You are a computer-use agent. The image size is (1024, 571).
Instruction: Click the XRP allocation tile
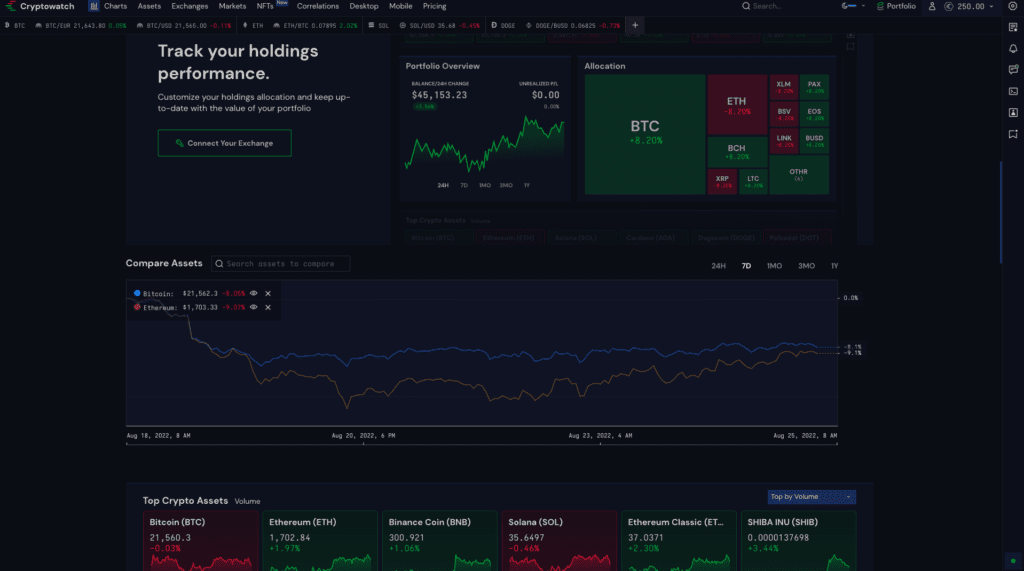(722, 181)
